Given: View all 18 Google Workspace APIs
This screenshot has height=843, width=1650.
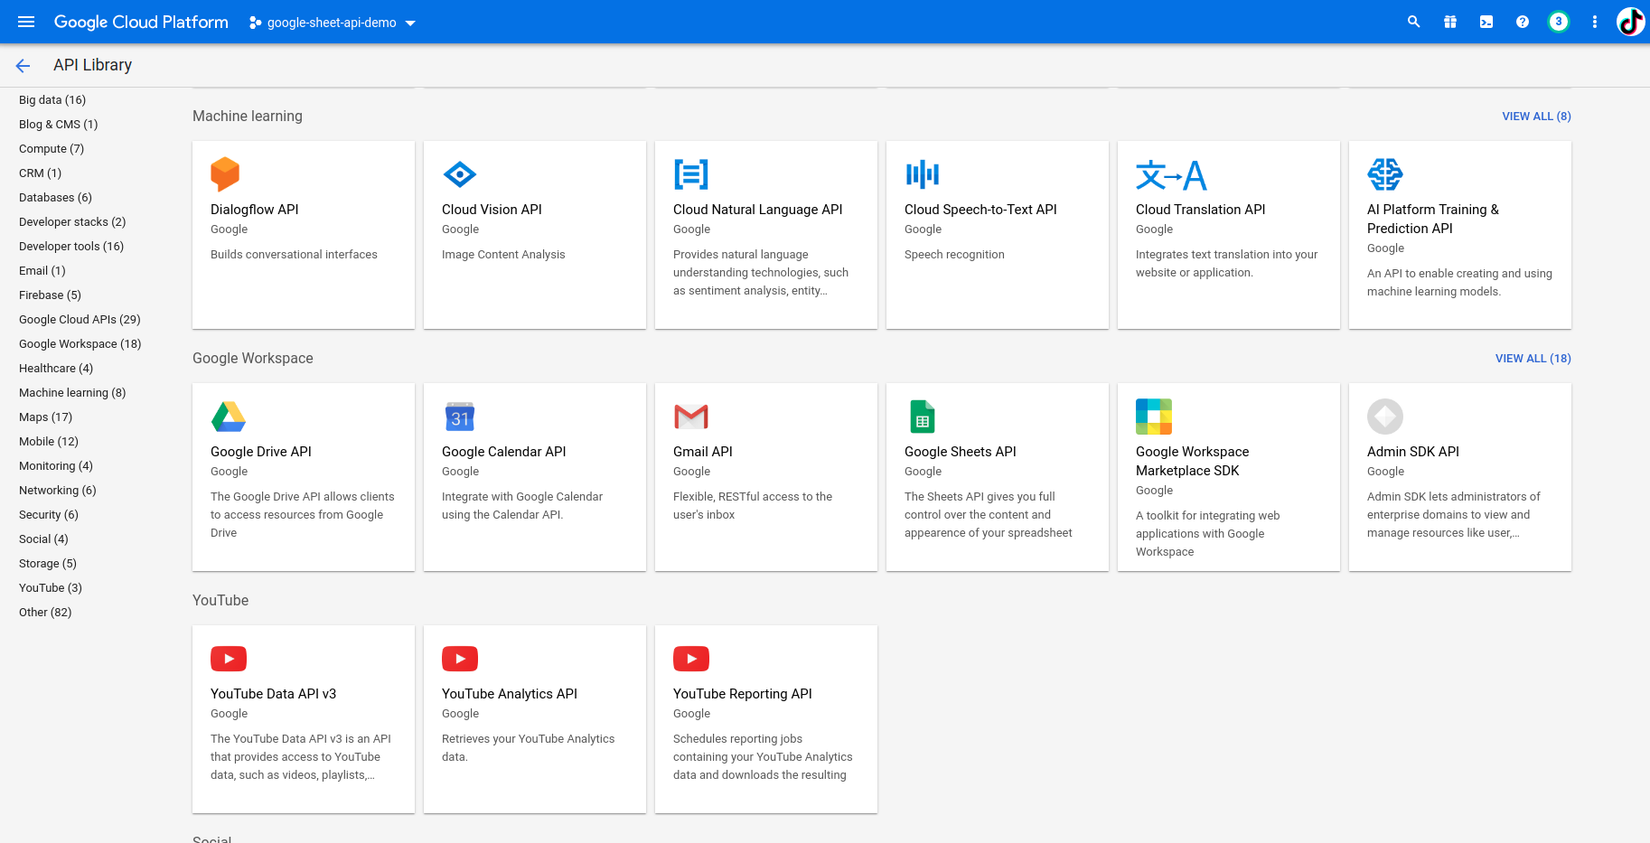Looking at the screenshot, I should [1533, 359].
